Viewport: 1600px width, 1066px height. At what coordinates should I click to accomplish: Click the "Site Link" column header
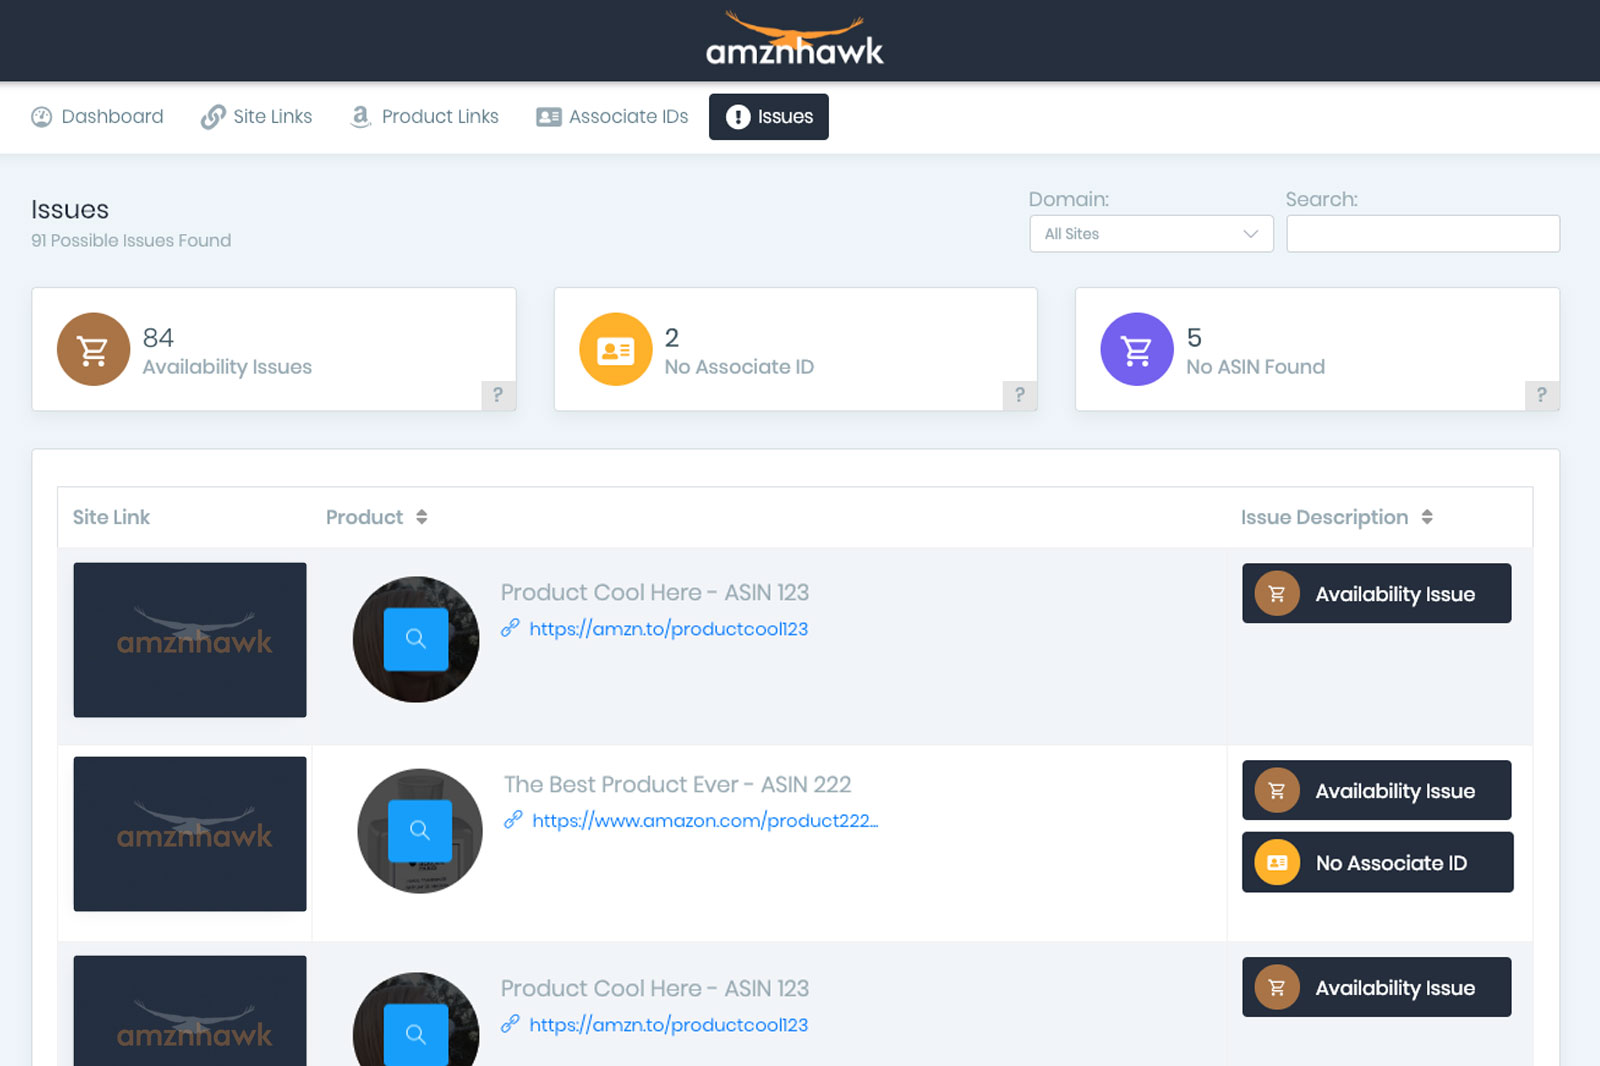111,517
